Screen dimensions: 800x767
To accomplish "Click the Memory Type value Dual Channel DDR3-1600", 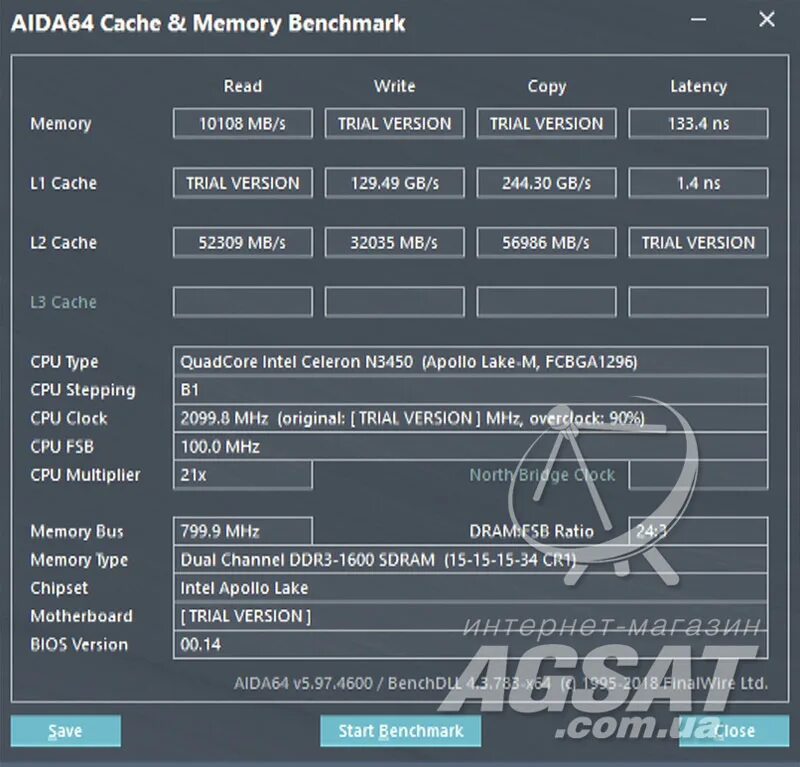I will click(x=470, y=560).
